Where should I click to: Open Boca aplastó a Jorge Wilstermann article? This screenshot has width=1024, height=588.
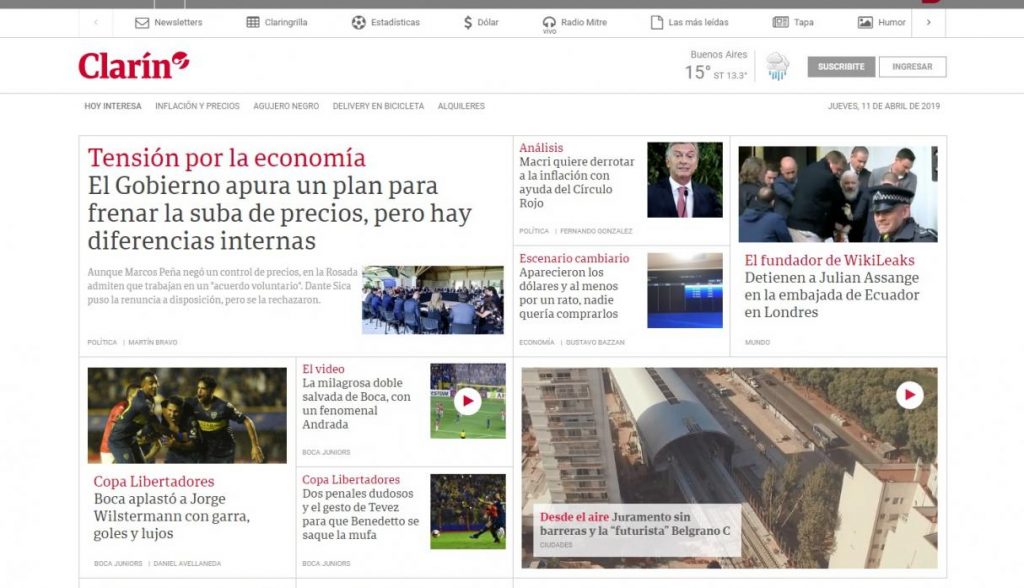172,516
